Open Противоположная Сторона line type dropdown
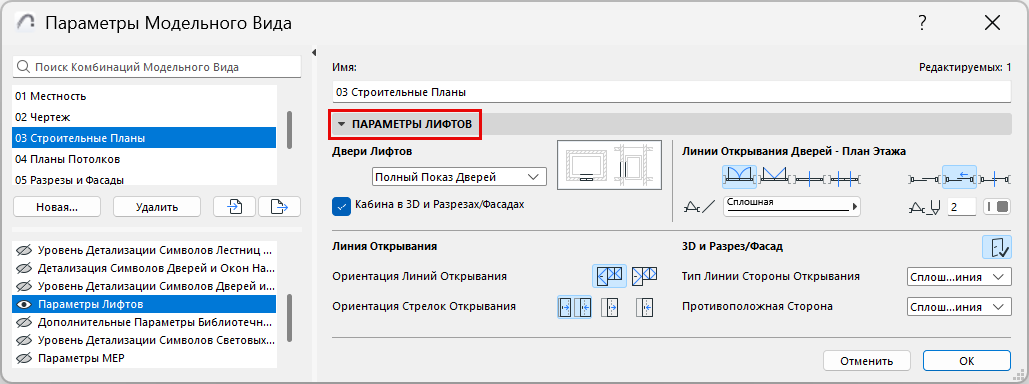This screenshot has height=384, width=1029. click(x=958, y=307)
